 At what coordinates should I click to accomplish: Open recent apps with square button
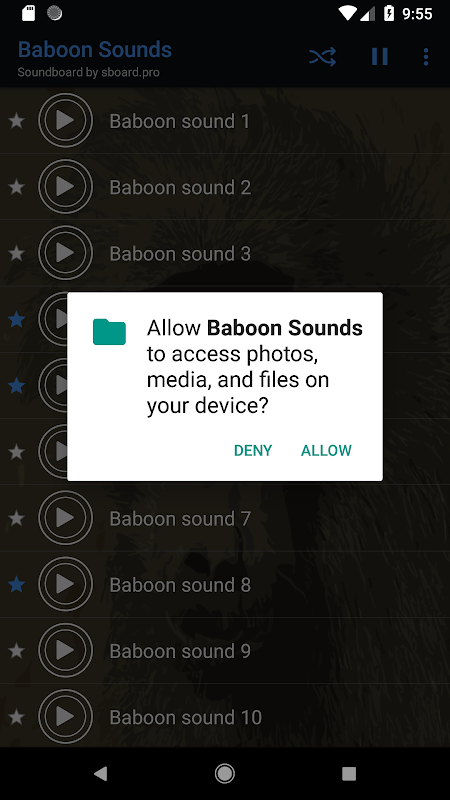click(x=349, y=774)
